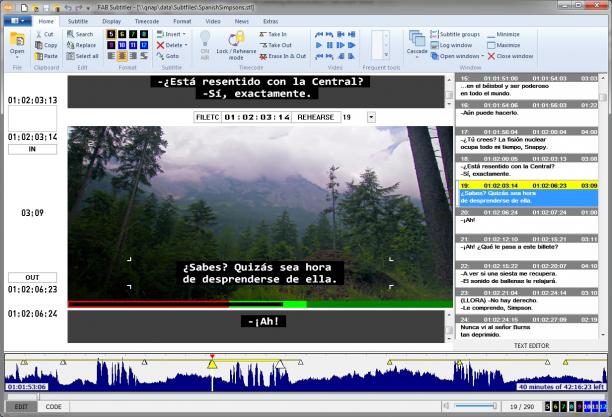
Task: Click the yellow in-cue marker on waveform
Action: coord(212,364)
